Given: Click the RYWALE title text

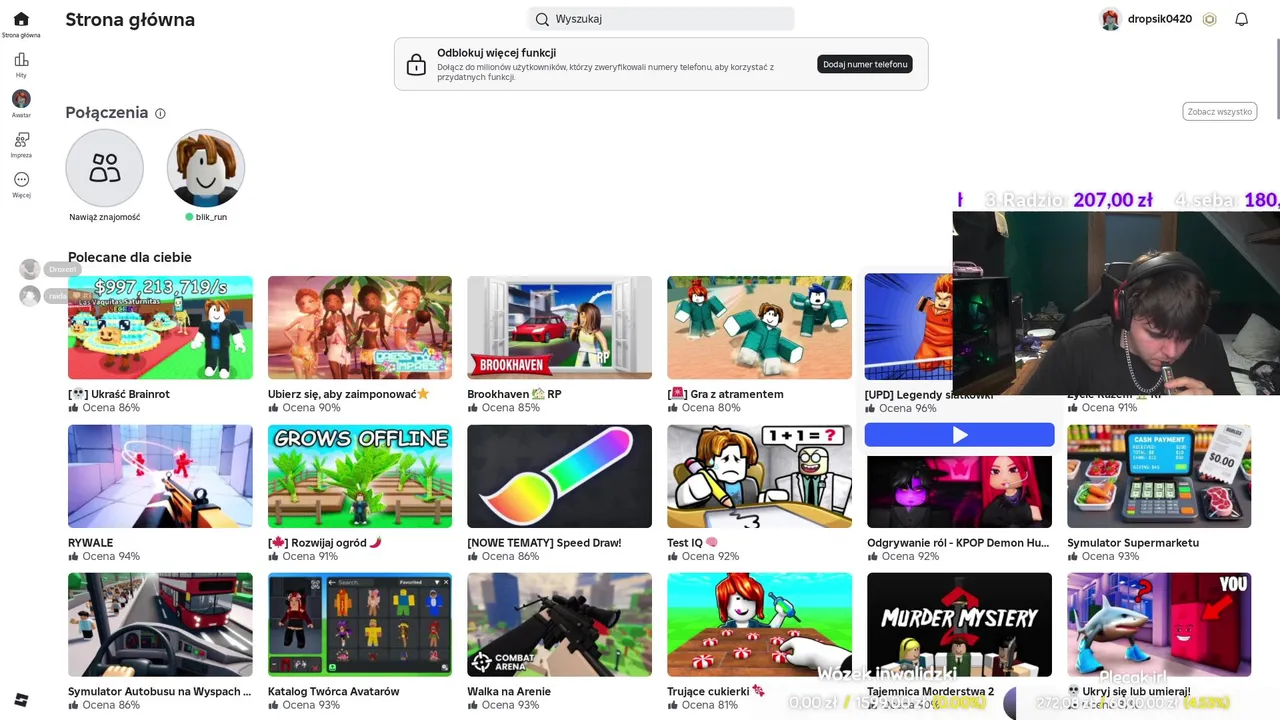Looking at the screenshot, I should 90,543.
